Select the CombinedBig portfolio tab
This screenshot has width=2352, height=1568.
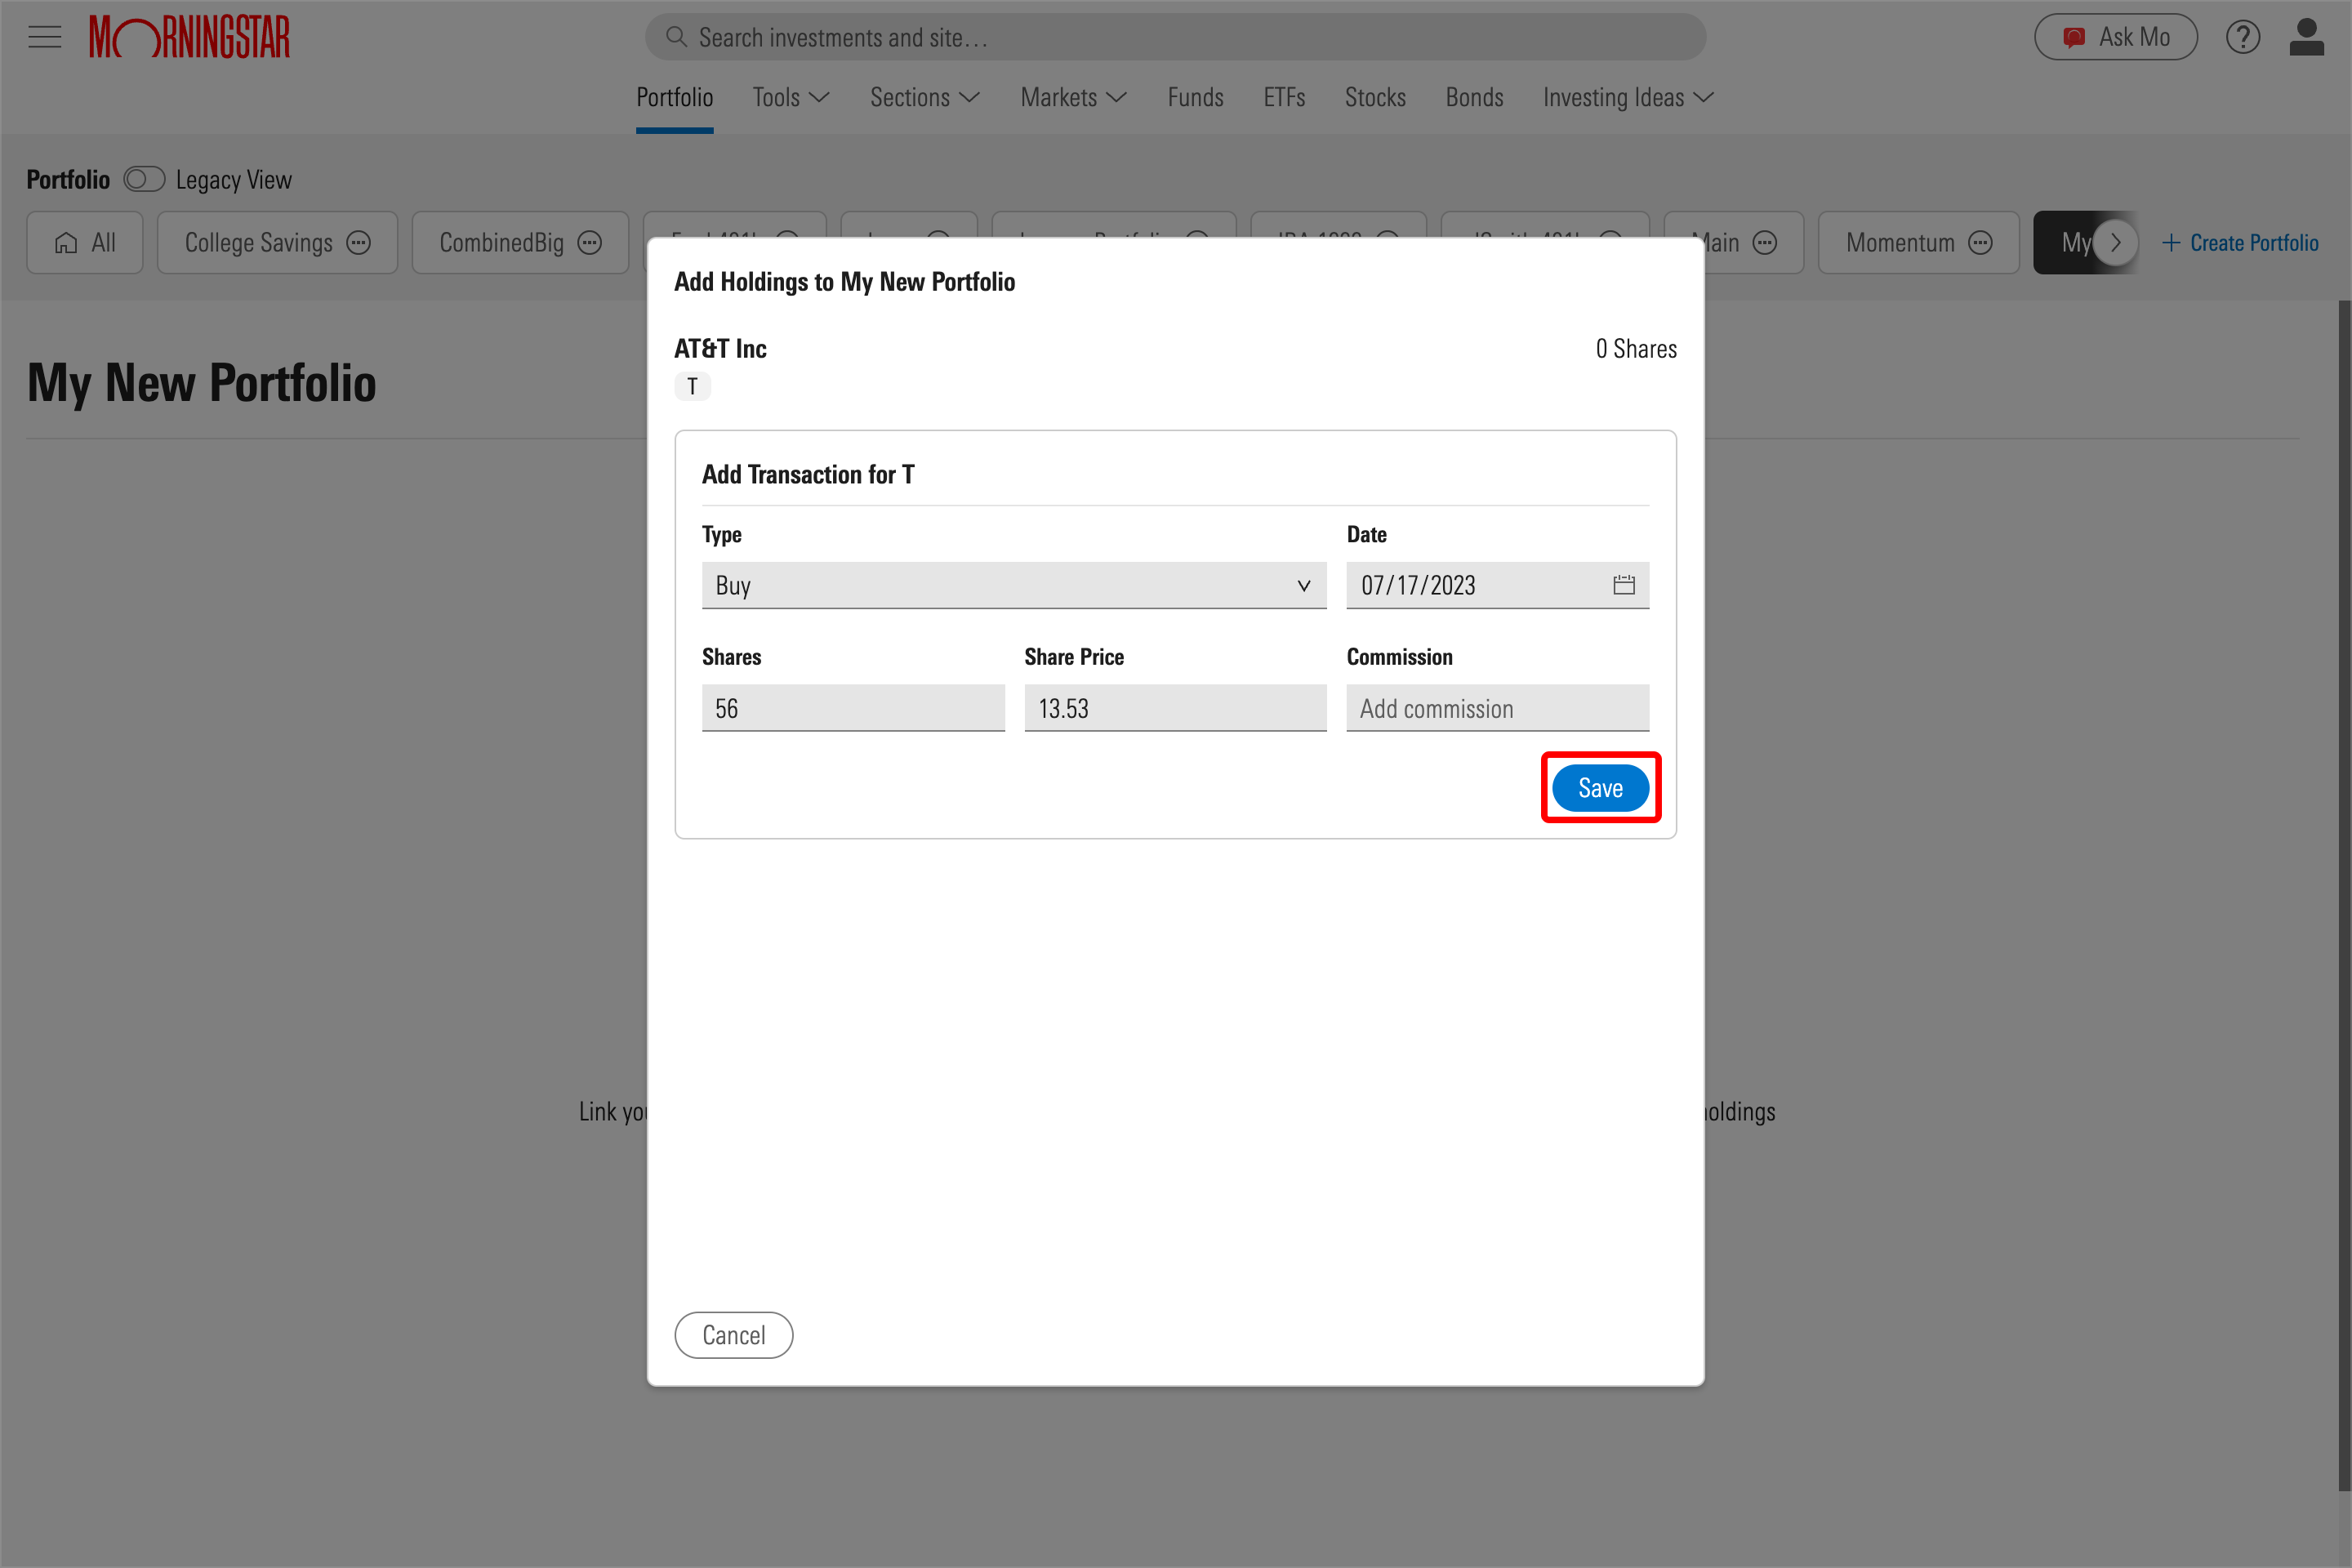520,242
